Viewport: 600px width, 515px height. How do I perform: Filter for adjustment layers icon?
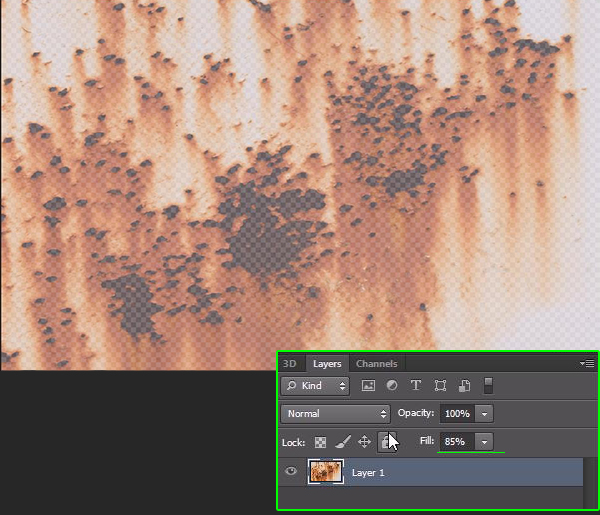[x=391, y=386]
